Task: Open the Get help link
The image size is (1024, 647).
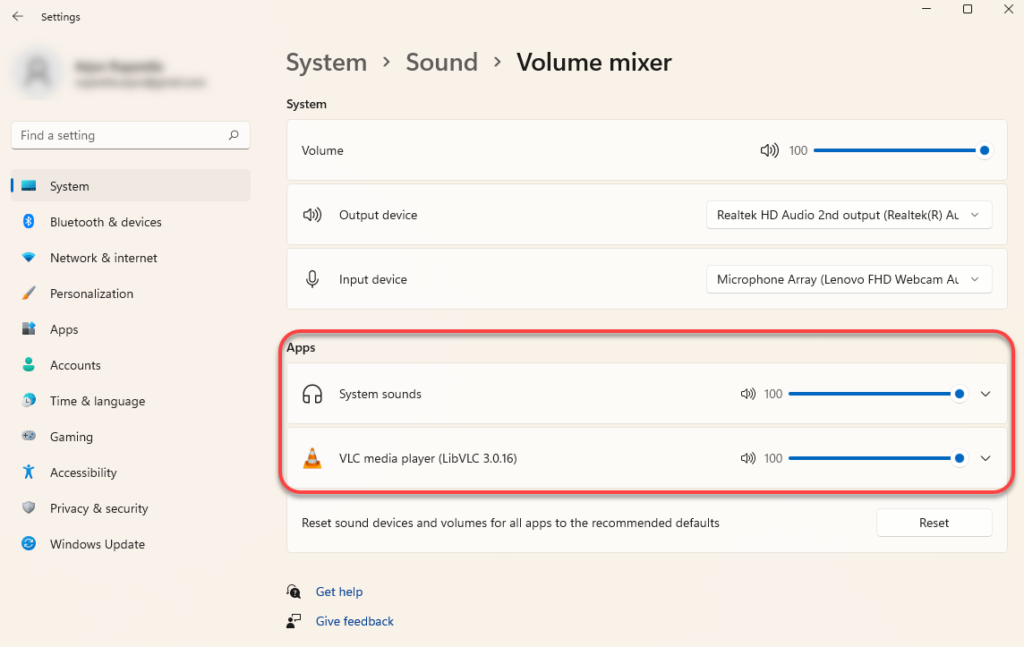Action: point(339,592)
